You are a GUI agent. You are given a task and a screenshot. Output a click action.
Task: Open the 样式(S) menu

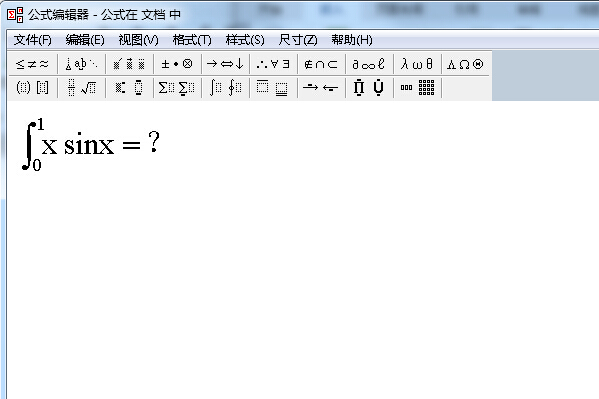coord(245,40)
